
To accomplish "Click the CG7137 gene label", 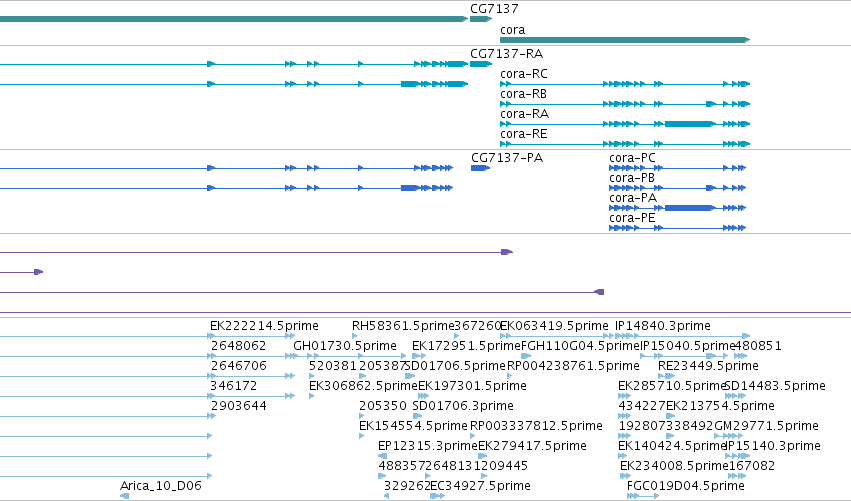I will tap(494, 9).
